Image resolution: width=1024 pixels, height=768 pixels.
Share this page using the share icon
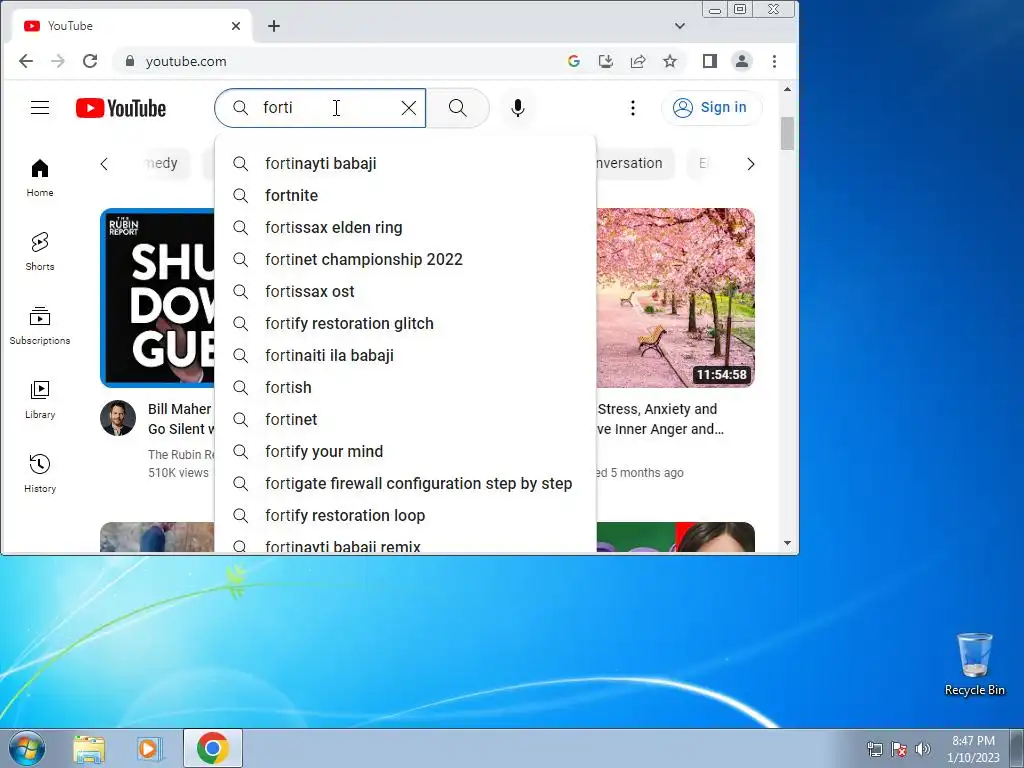point(638,61)
